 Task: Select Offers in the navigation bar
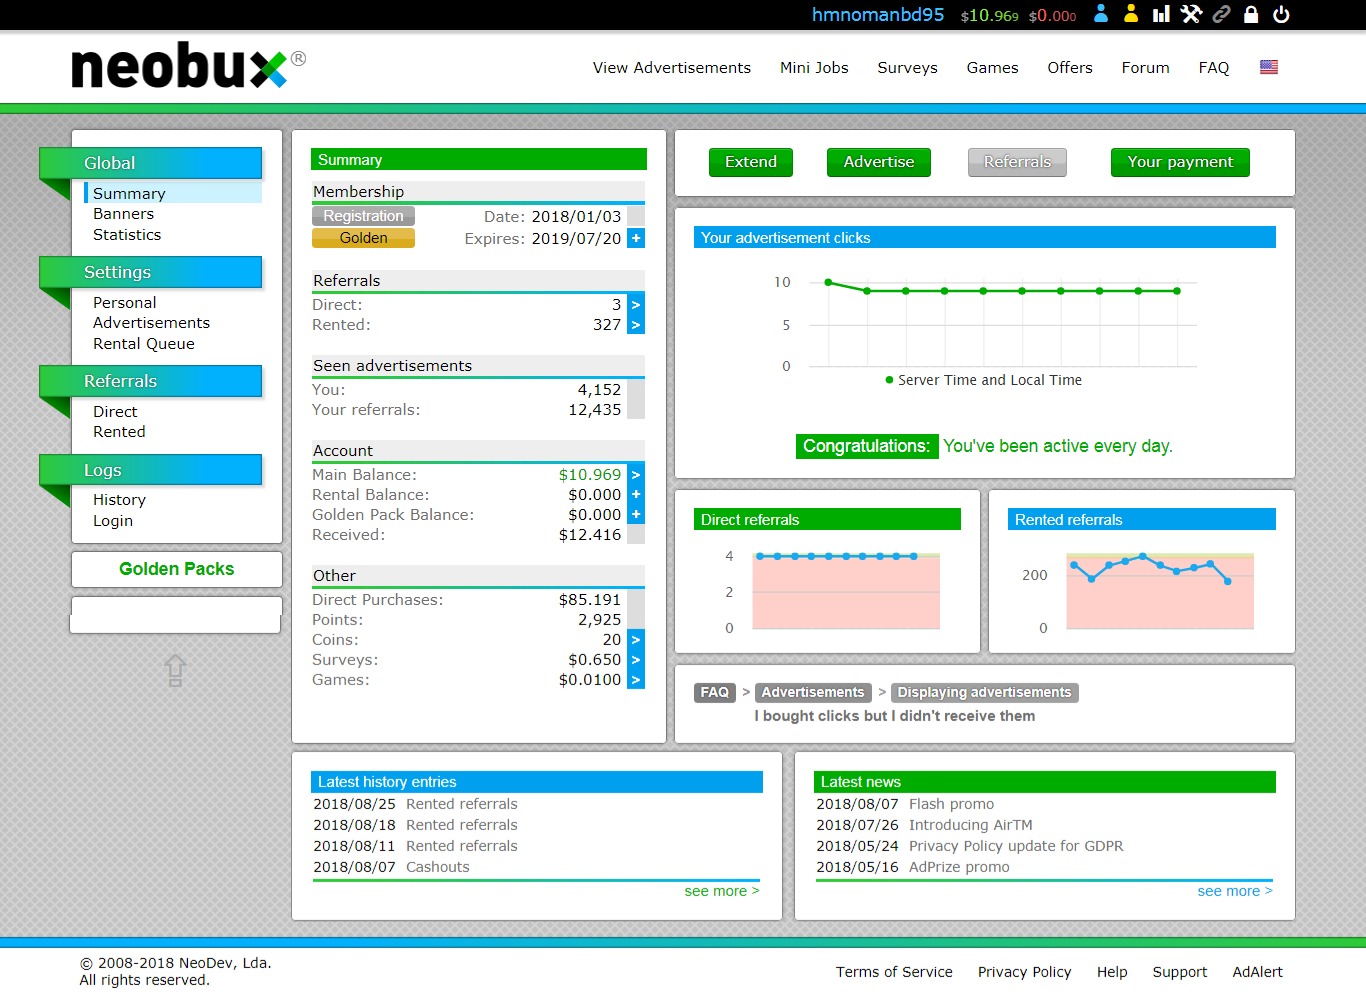click(x=1070, y=68)
